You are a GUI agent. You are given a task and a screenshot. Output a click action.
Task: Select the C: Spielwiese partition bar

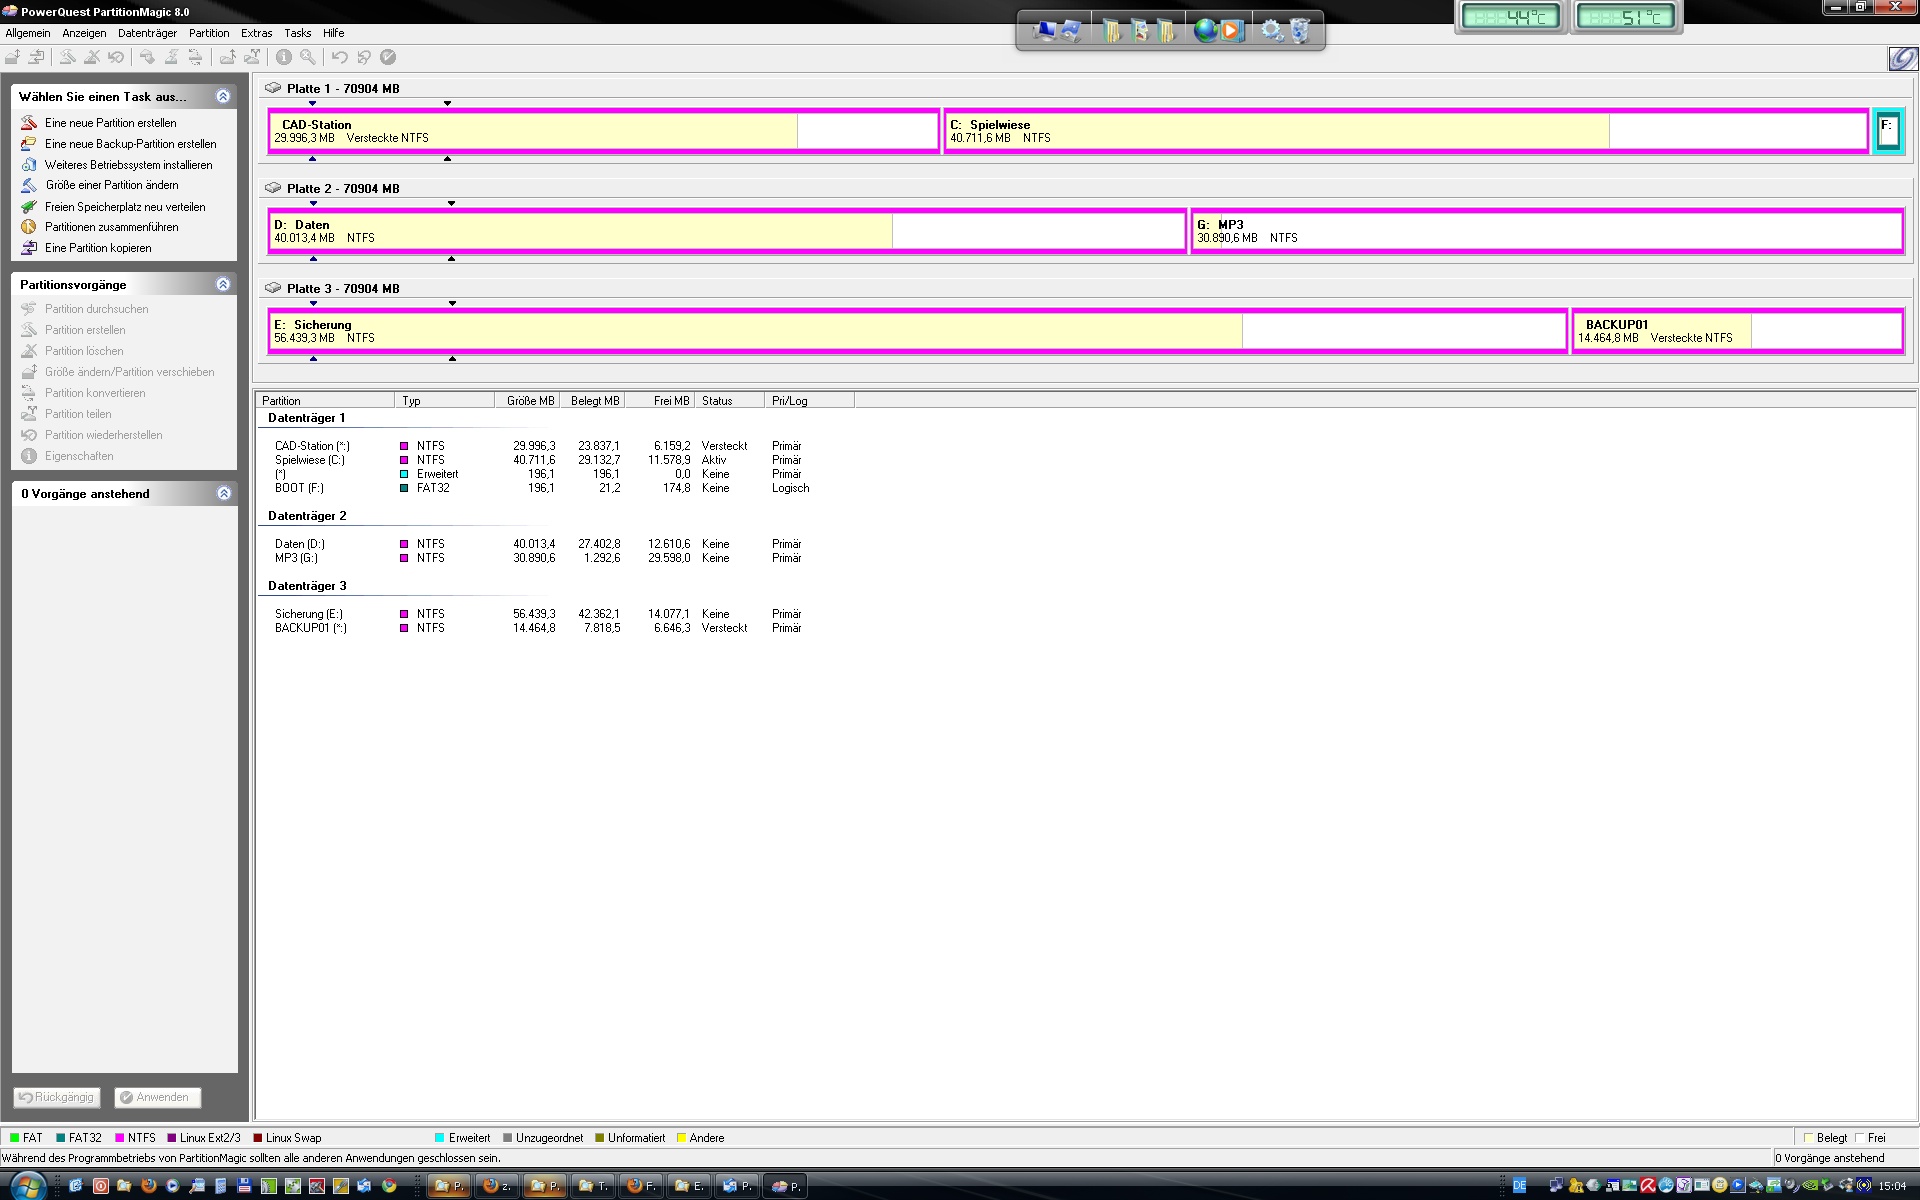click(x=1406, y=131)
